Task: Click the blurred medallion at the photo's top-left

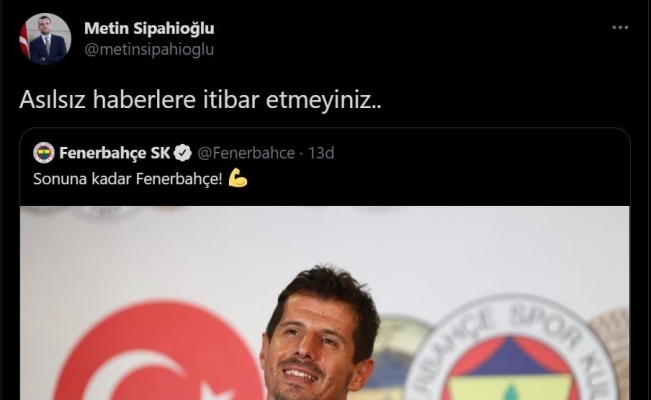Action: pos(106,214)
